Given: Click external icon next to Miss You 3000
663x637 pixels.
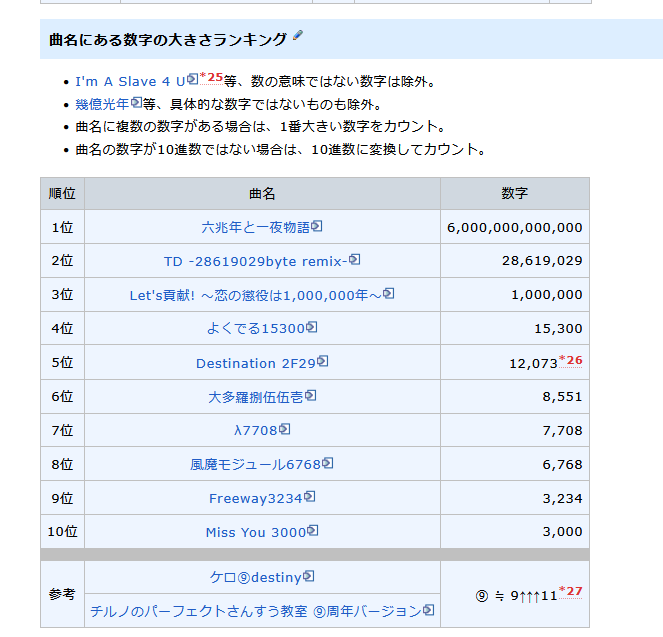Looking at the screenshot, I should pyautogui.click(x=312, y=530).
